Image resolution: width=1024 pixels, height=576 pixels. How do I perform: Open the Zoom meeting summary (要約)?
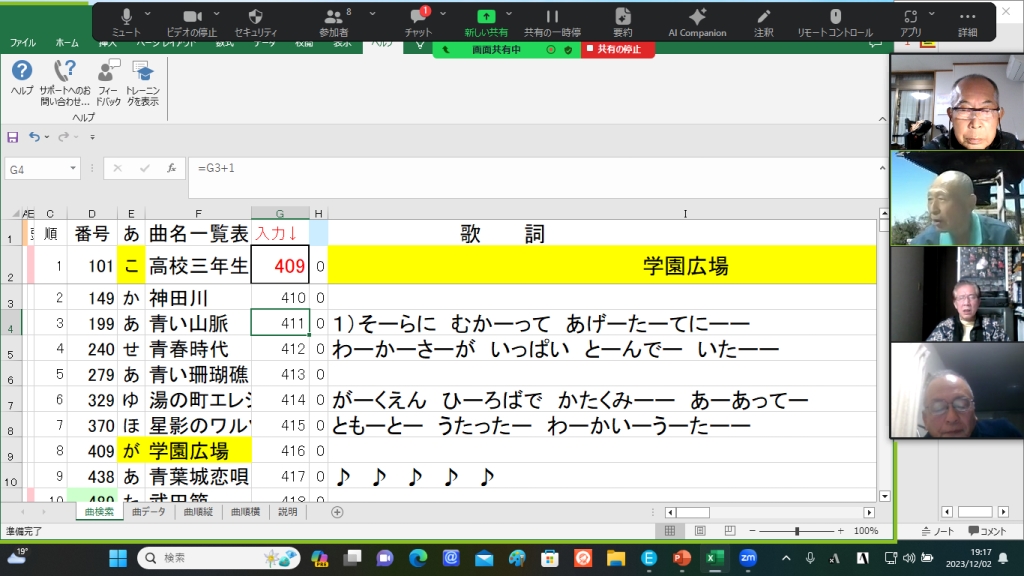tap(622, 22)
